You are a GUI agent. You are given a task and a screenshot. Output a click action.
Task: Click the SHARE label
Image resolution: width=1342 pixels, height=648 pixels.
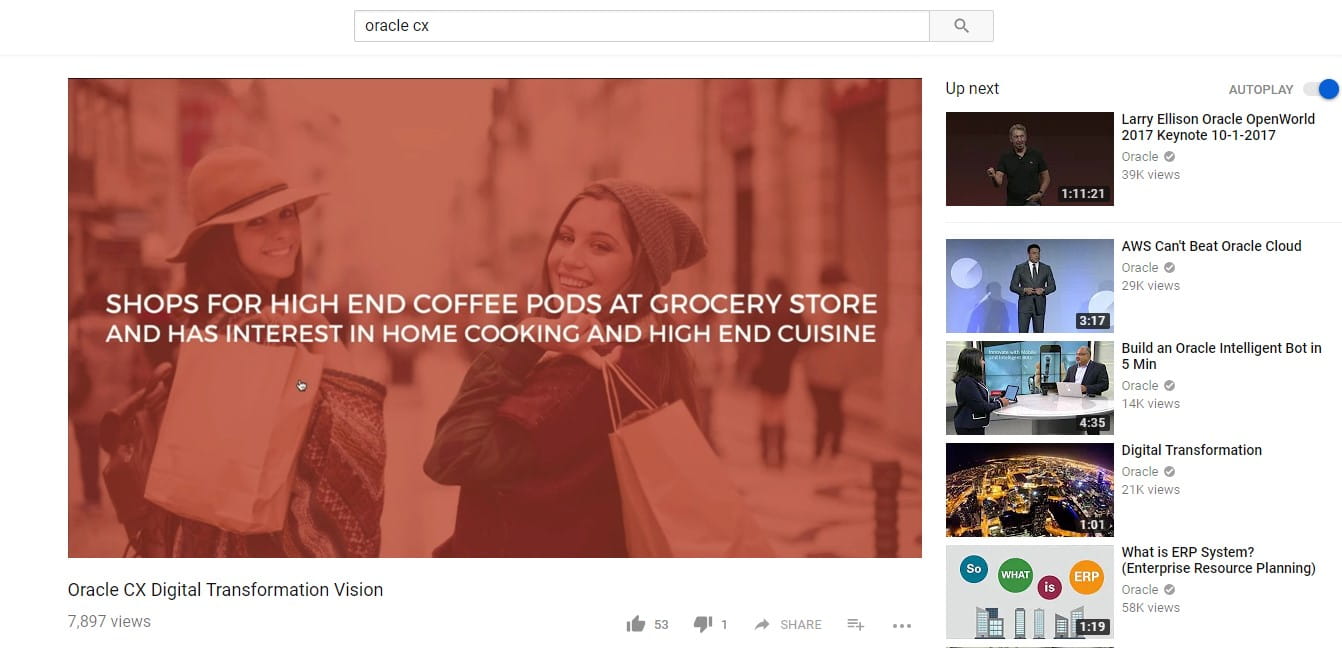tap(800, 625)
